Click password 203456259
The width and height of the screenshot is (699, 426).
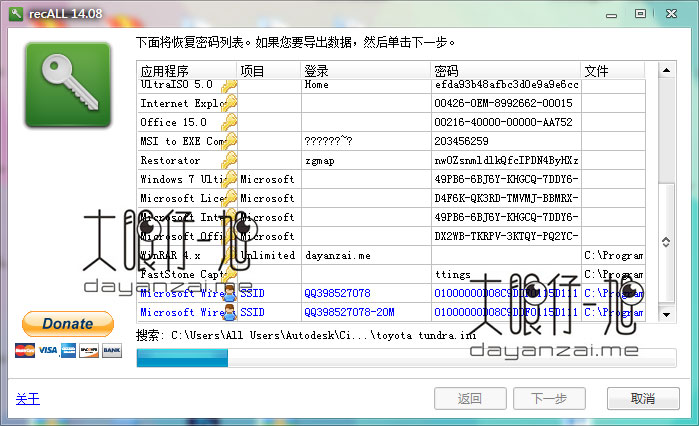click(x=461, y=141)
